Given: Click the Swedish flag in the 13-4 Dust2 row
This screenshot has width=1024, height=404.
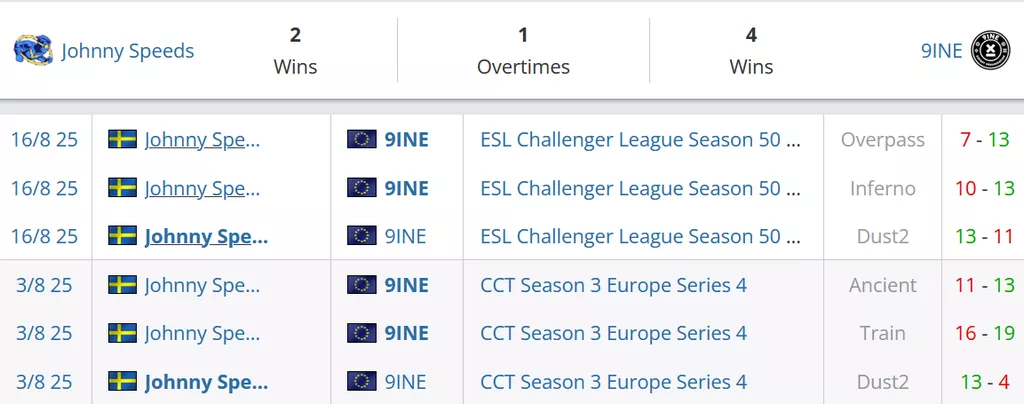Looking at the screenshot, I should click(x=122, y=382).
